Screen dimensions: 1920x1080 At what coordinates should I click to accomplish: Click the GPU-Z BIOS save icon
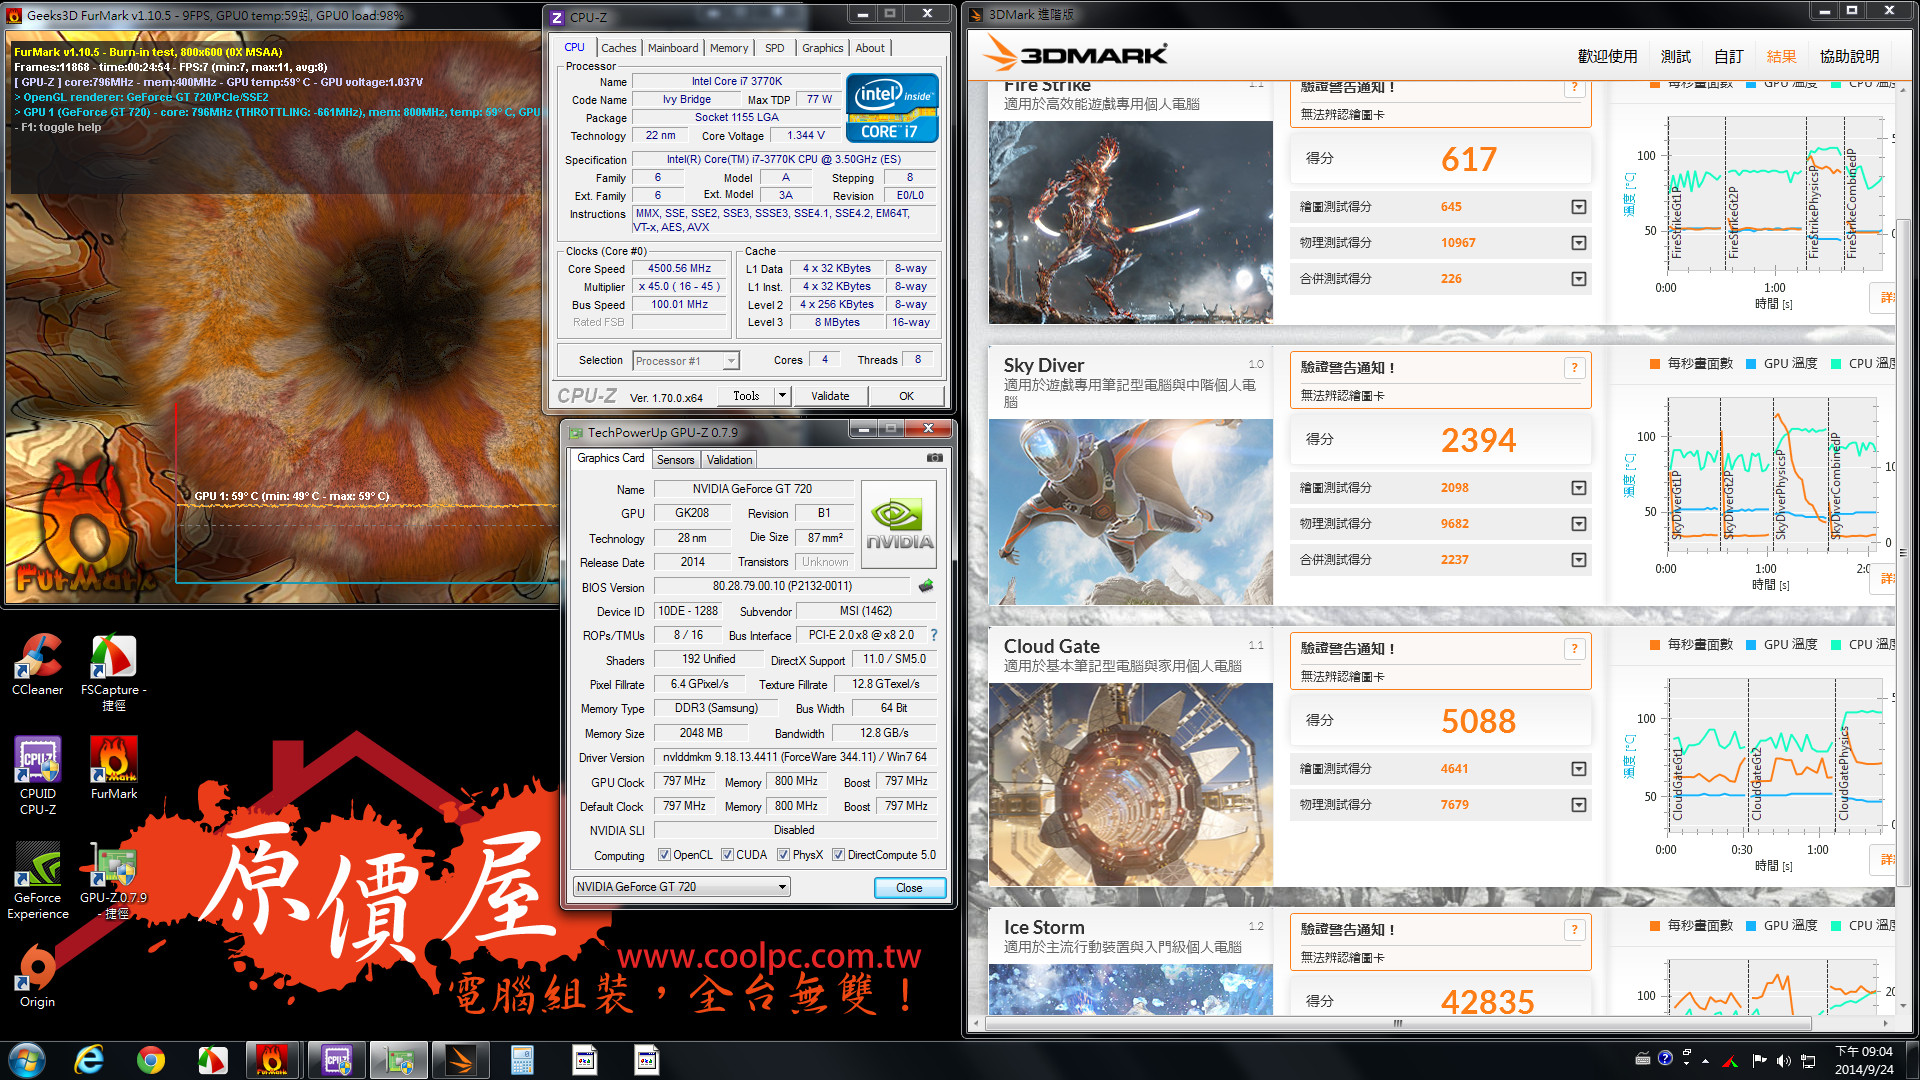(x=926, y=586)
